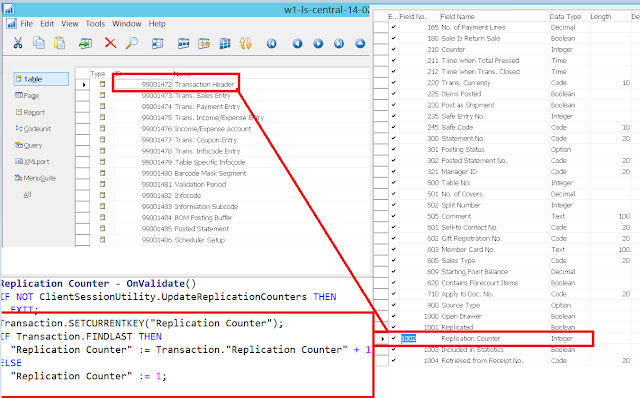Open the Tools menu
This screenshot has height=398, width=640.
point(95,24)
